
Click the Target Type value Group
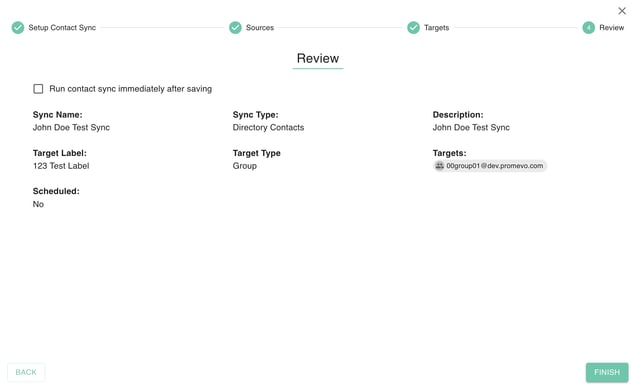[245, 166]
